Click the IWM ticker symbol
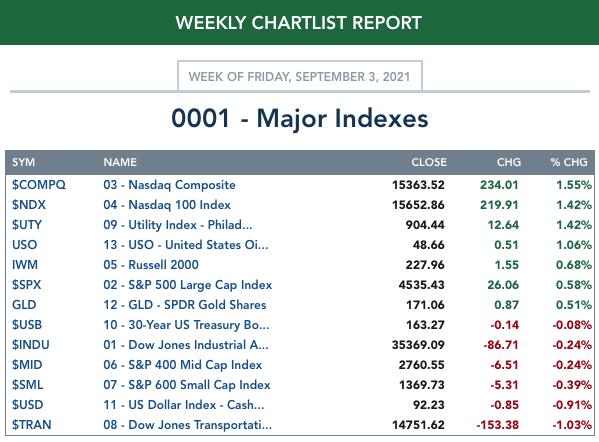The height and width of the screenshot is (442, 599). pyautogui.click(x=25, y=265)
